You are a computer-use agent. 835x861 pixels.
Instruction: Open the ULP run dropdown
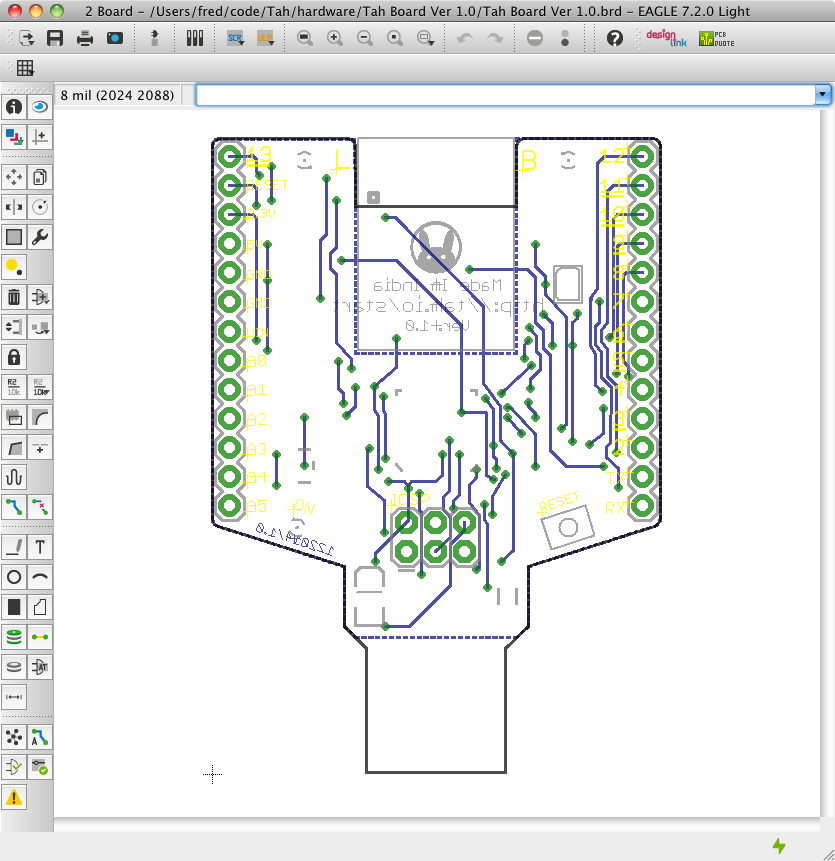click(265, 38)
